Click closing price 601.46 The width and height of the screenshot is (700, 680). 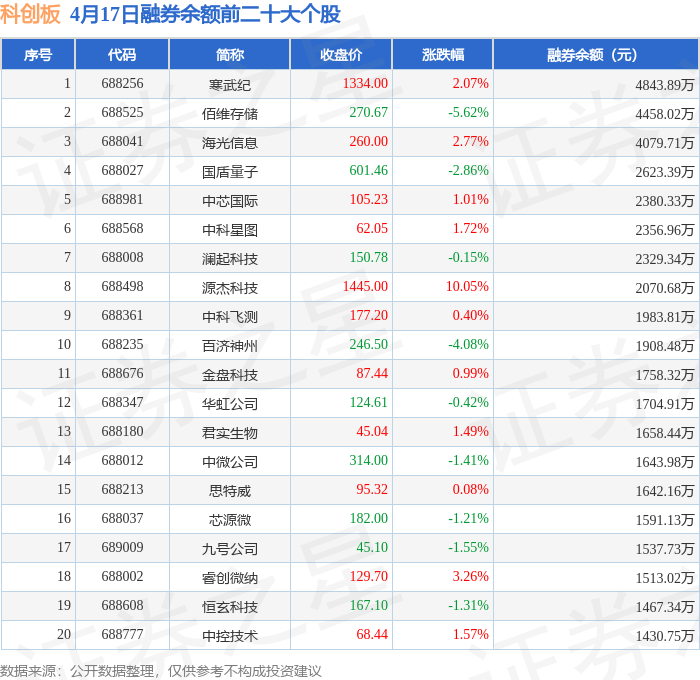[x=369, y=171]
